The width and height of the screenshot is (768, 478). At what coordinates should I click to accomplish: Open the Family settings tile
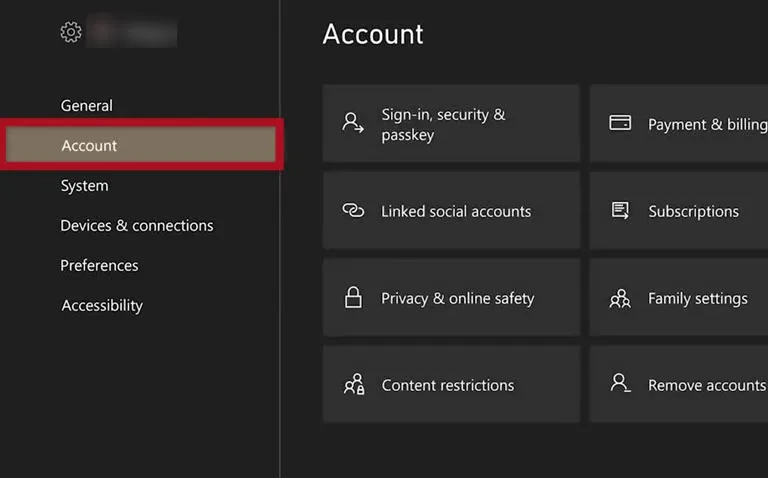[x=679, y=297]
